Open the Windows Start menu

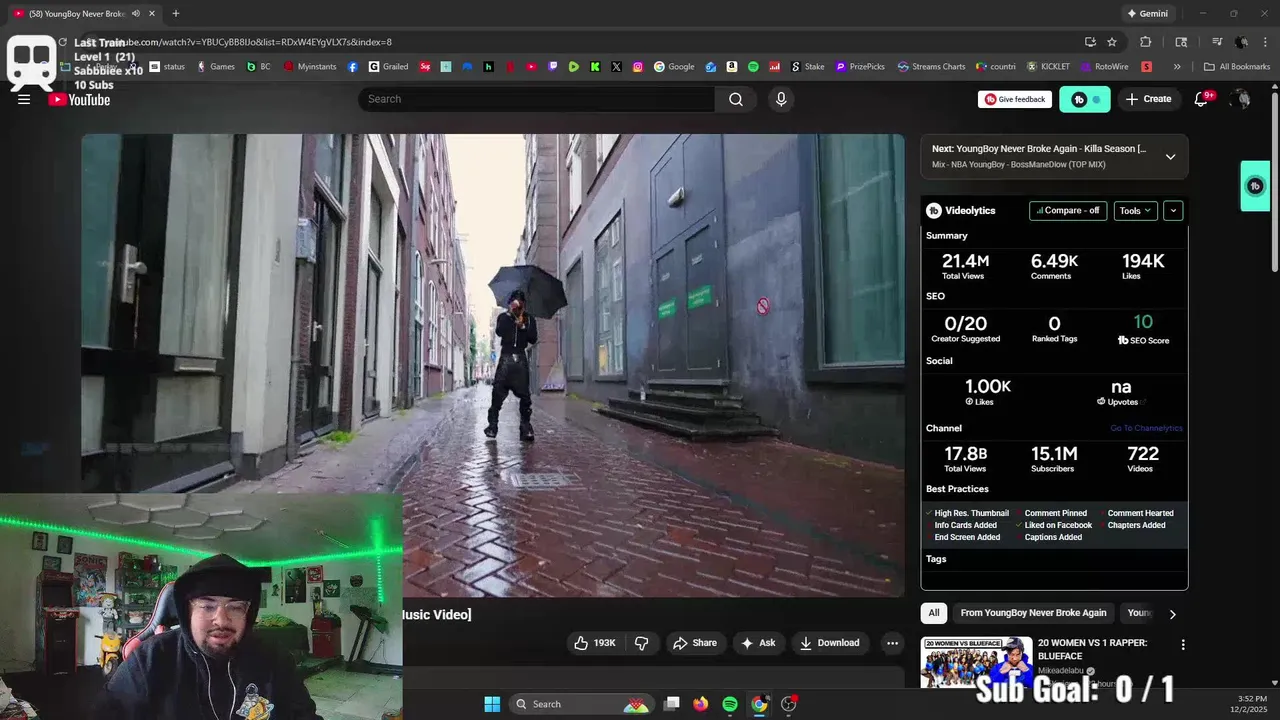[x=492, y=704]
